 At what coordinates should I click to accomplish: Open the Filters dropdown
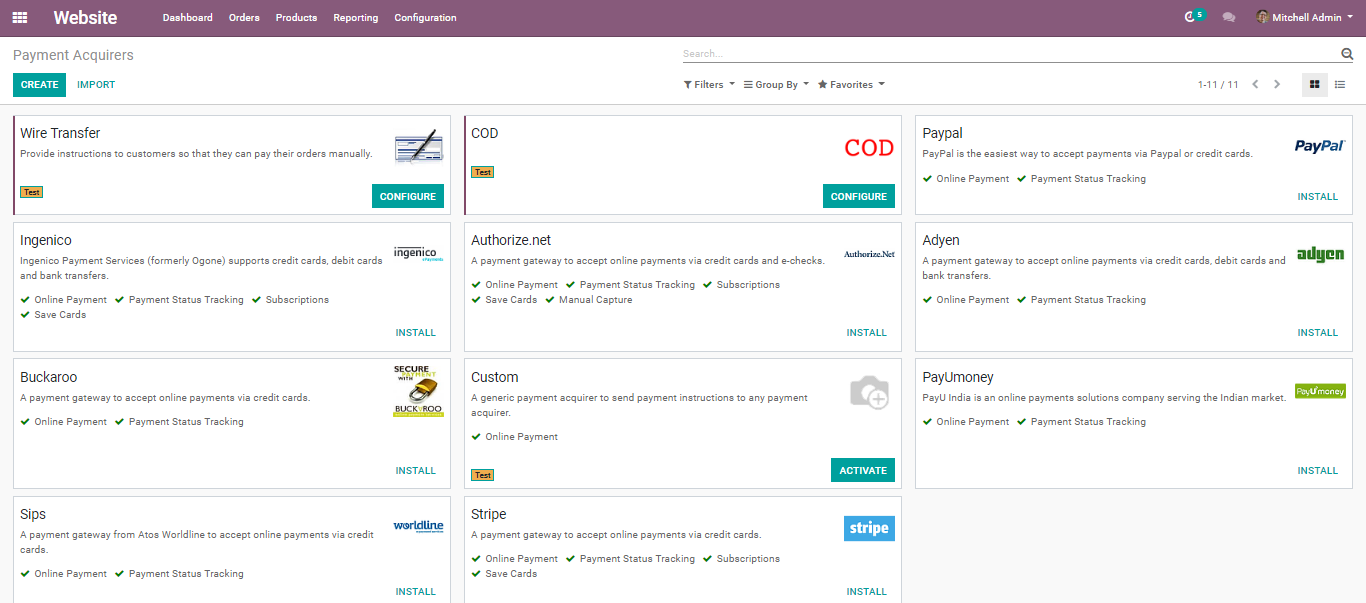[x=709, y=85]
